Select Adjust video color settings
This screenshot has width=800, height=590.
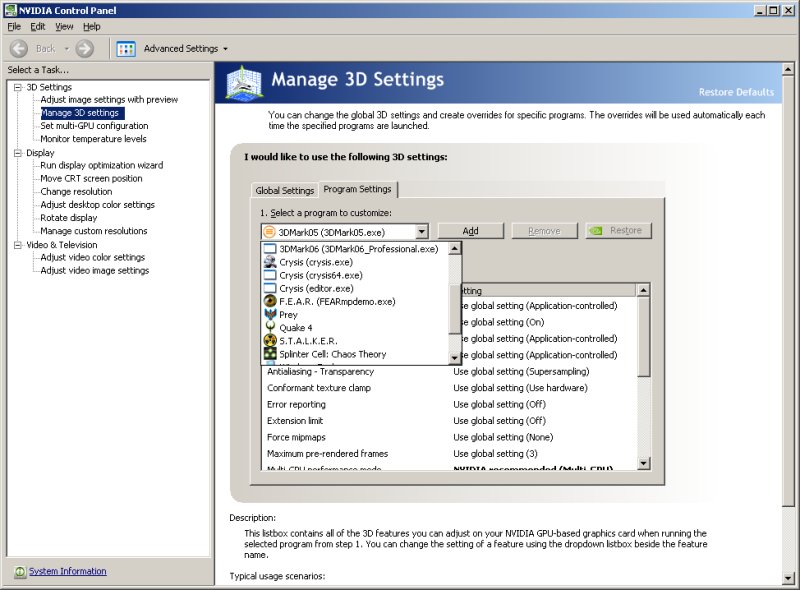tap(92, 257)
